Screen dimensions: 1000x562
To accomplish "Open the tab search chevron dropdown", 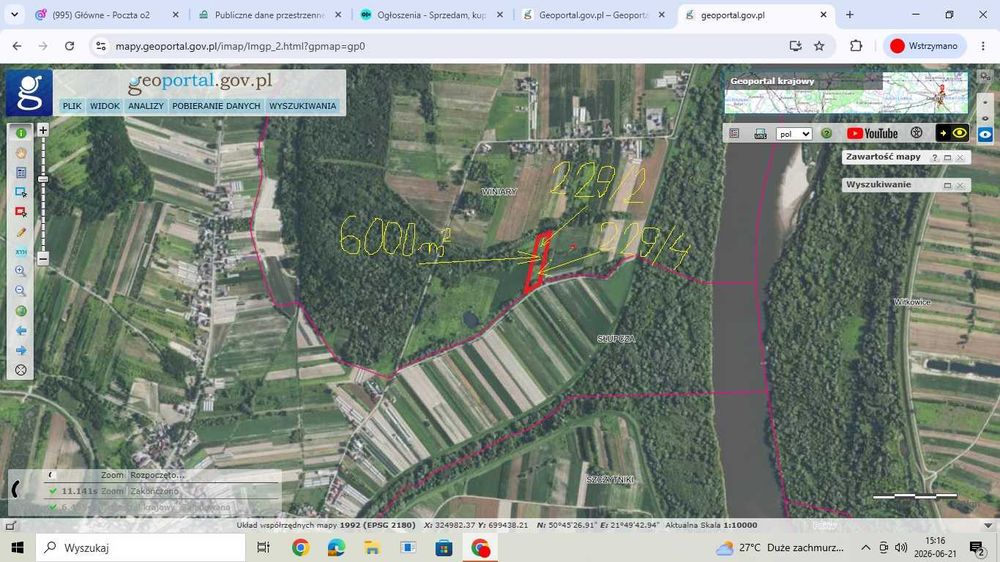I will point(14,15).
